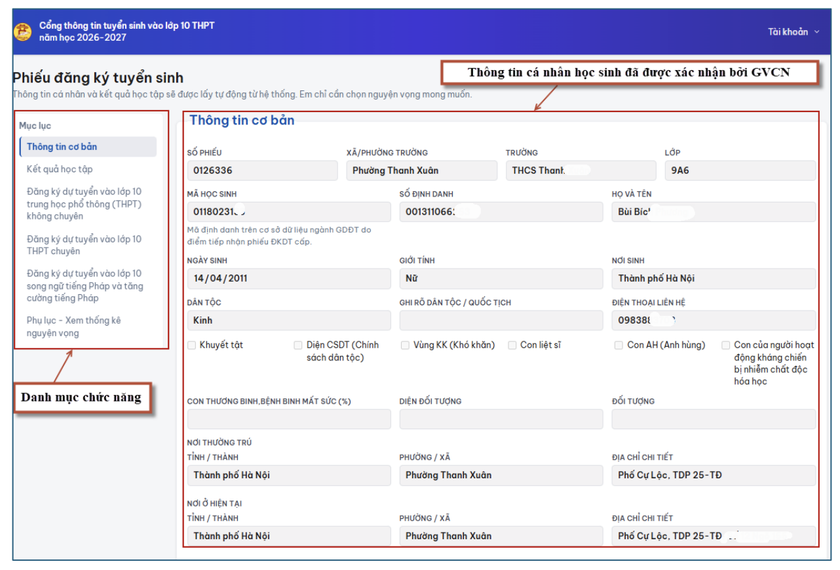The width and height of the screenshot is (840, 570).
Task: Open the Tài khoản account dropdown
Action: coord(793,32)
